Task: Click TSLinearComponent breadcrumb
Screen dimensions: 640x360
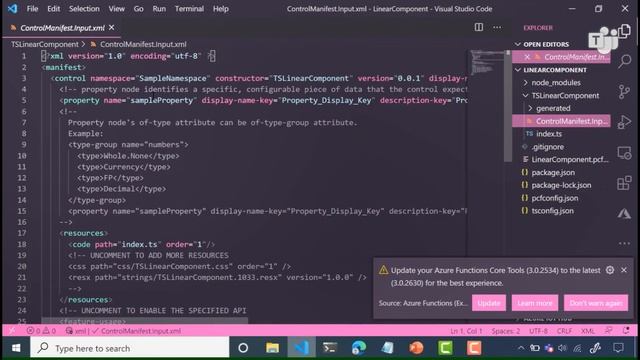Action: pyautogui.click(x=44, y=44)
